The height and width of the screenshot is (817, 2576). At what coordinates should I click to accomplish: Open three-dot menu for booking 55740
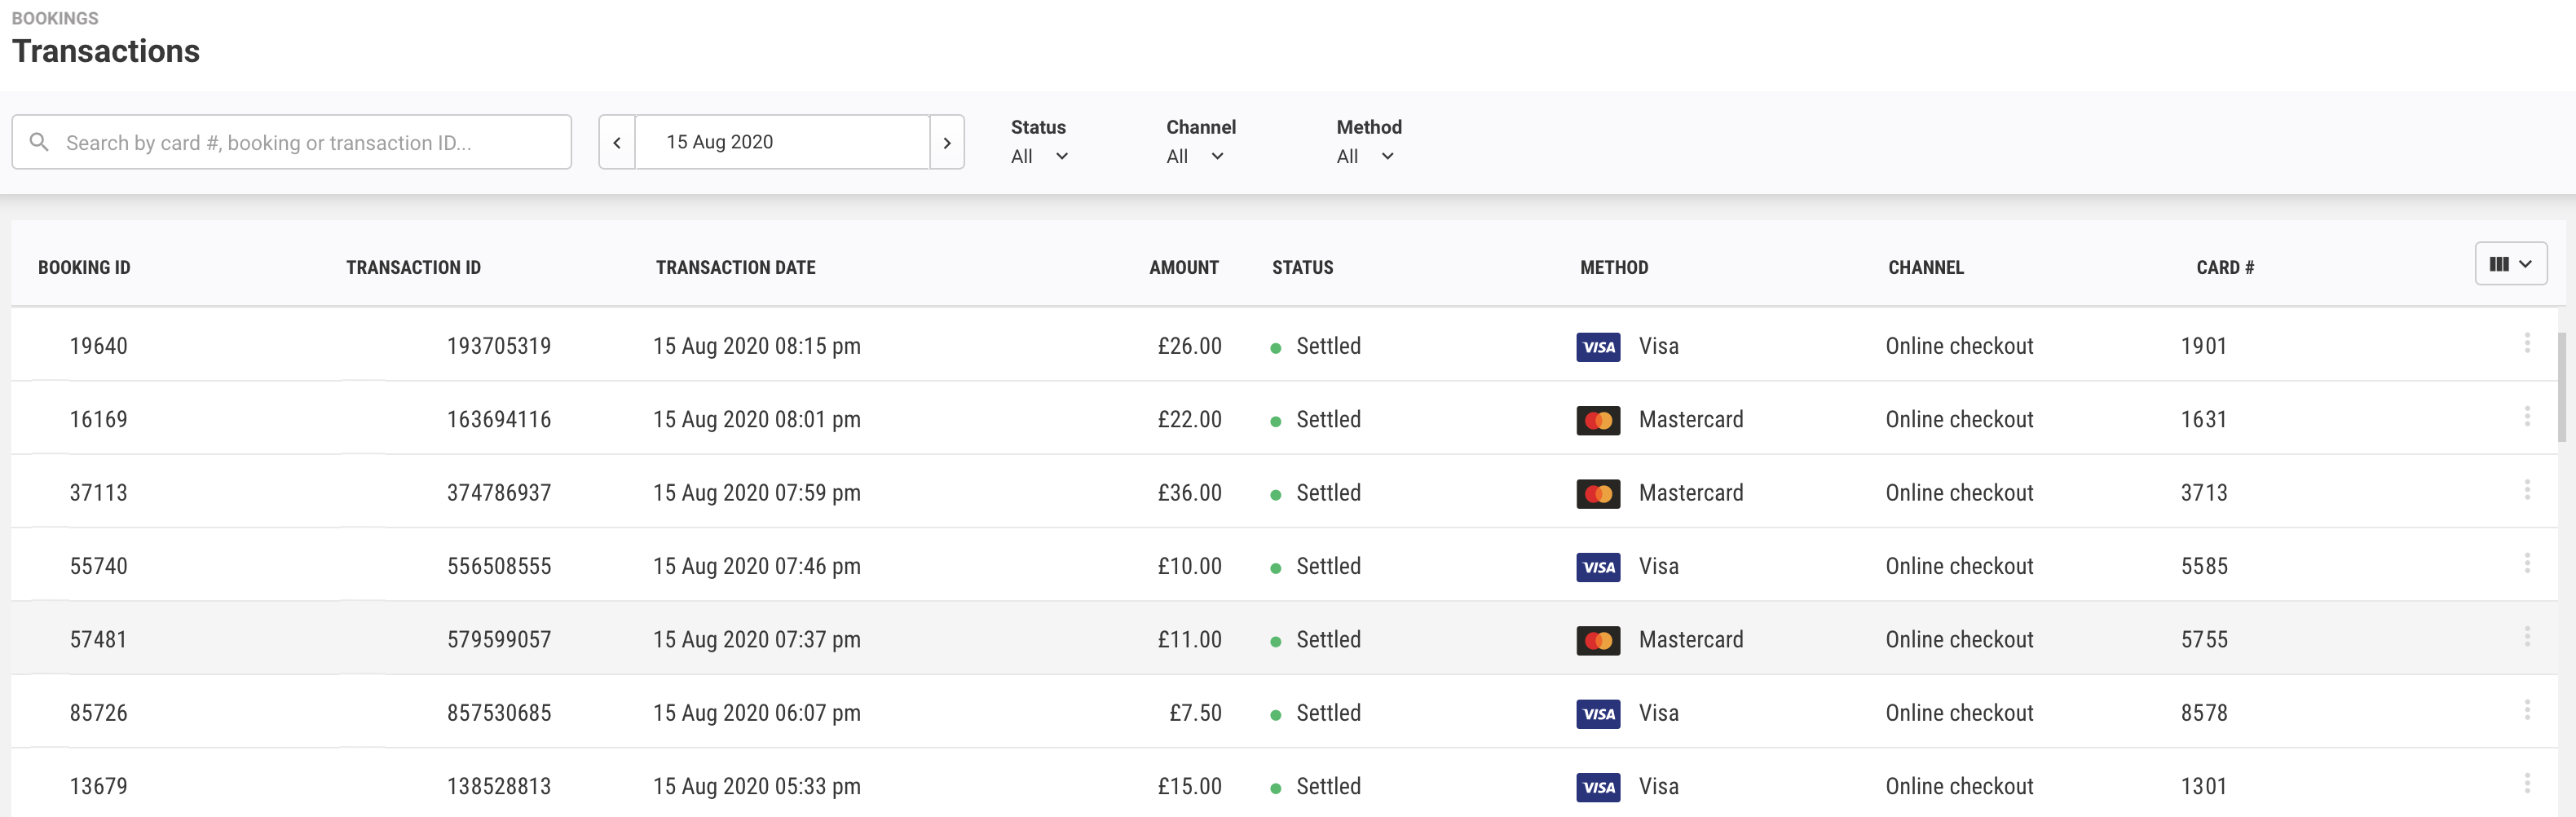[x=2526, y=563]
